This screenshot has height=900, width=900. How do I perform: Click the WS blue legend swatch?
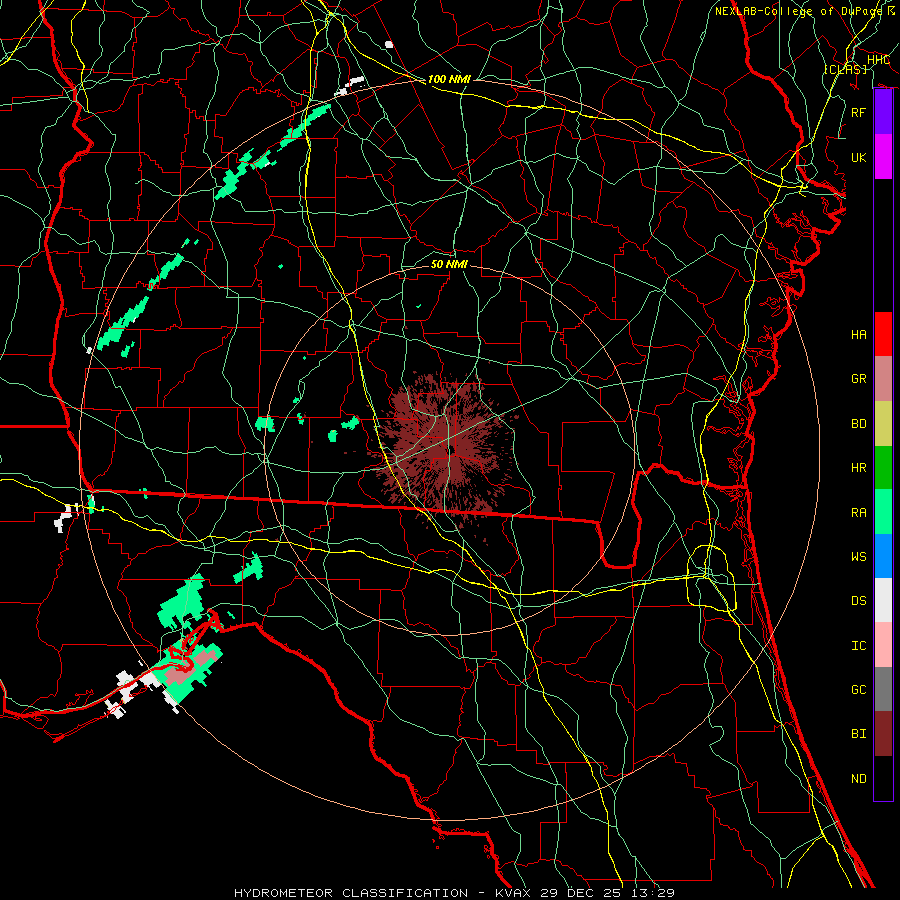883,556
